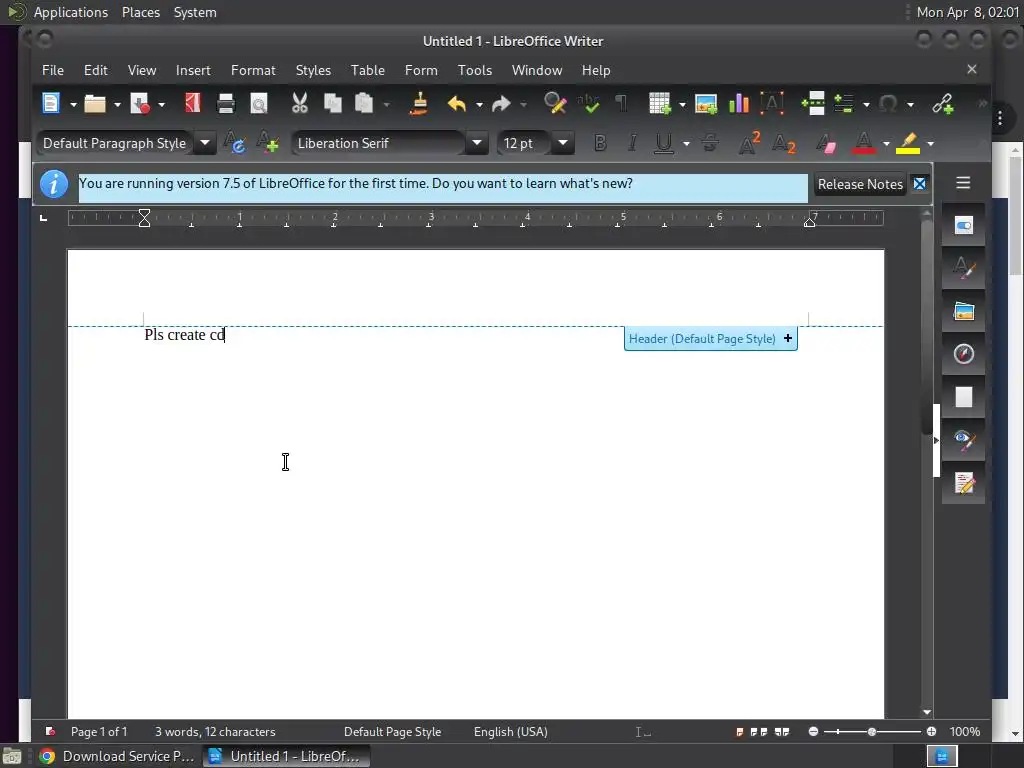Click the Insert Field icon

pyautogui.click(x=844, y=103)
